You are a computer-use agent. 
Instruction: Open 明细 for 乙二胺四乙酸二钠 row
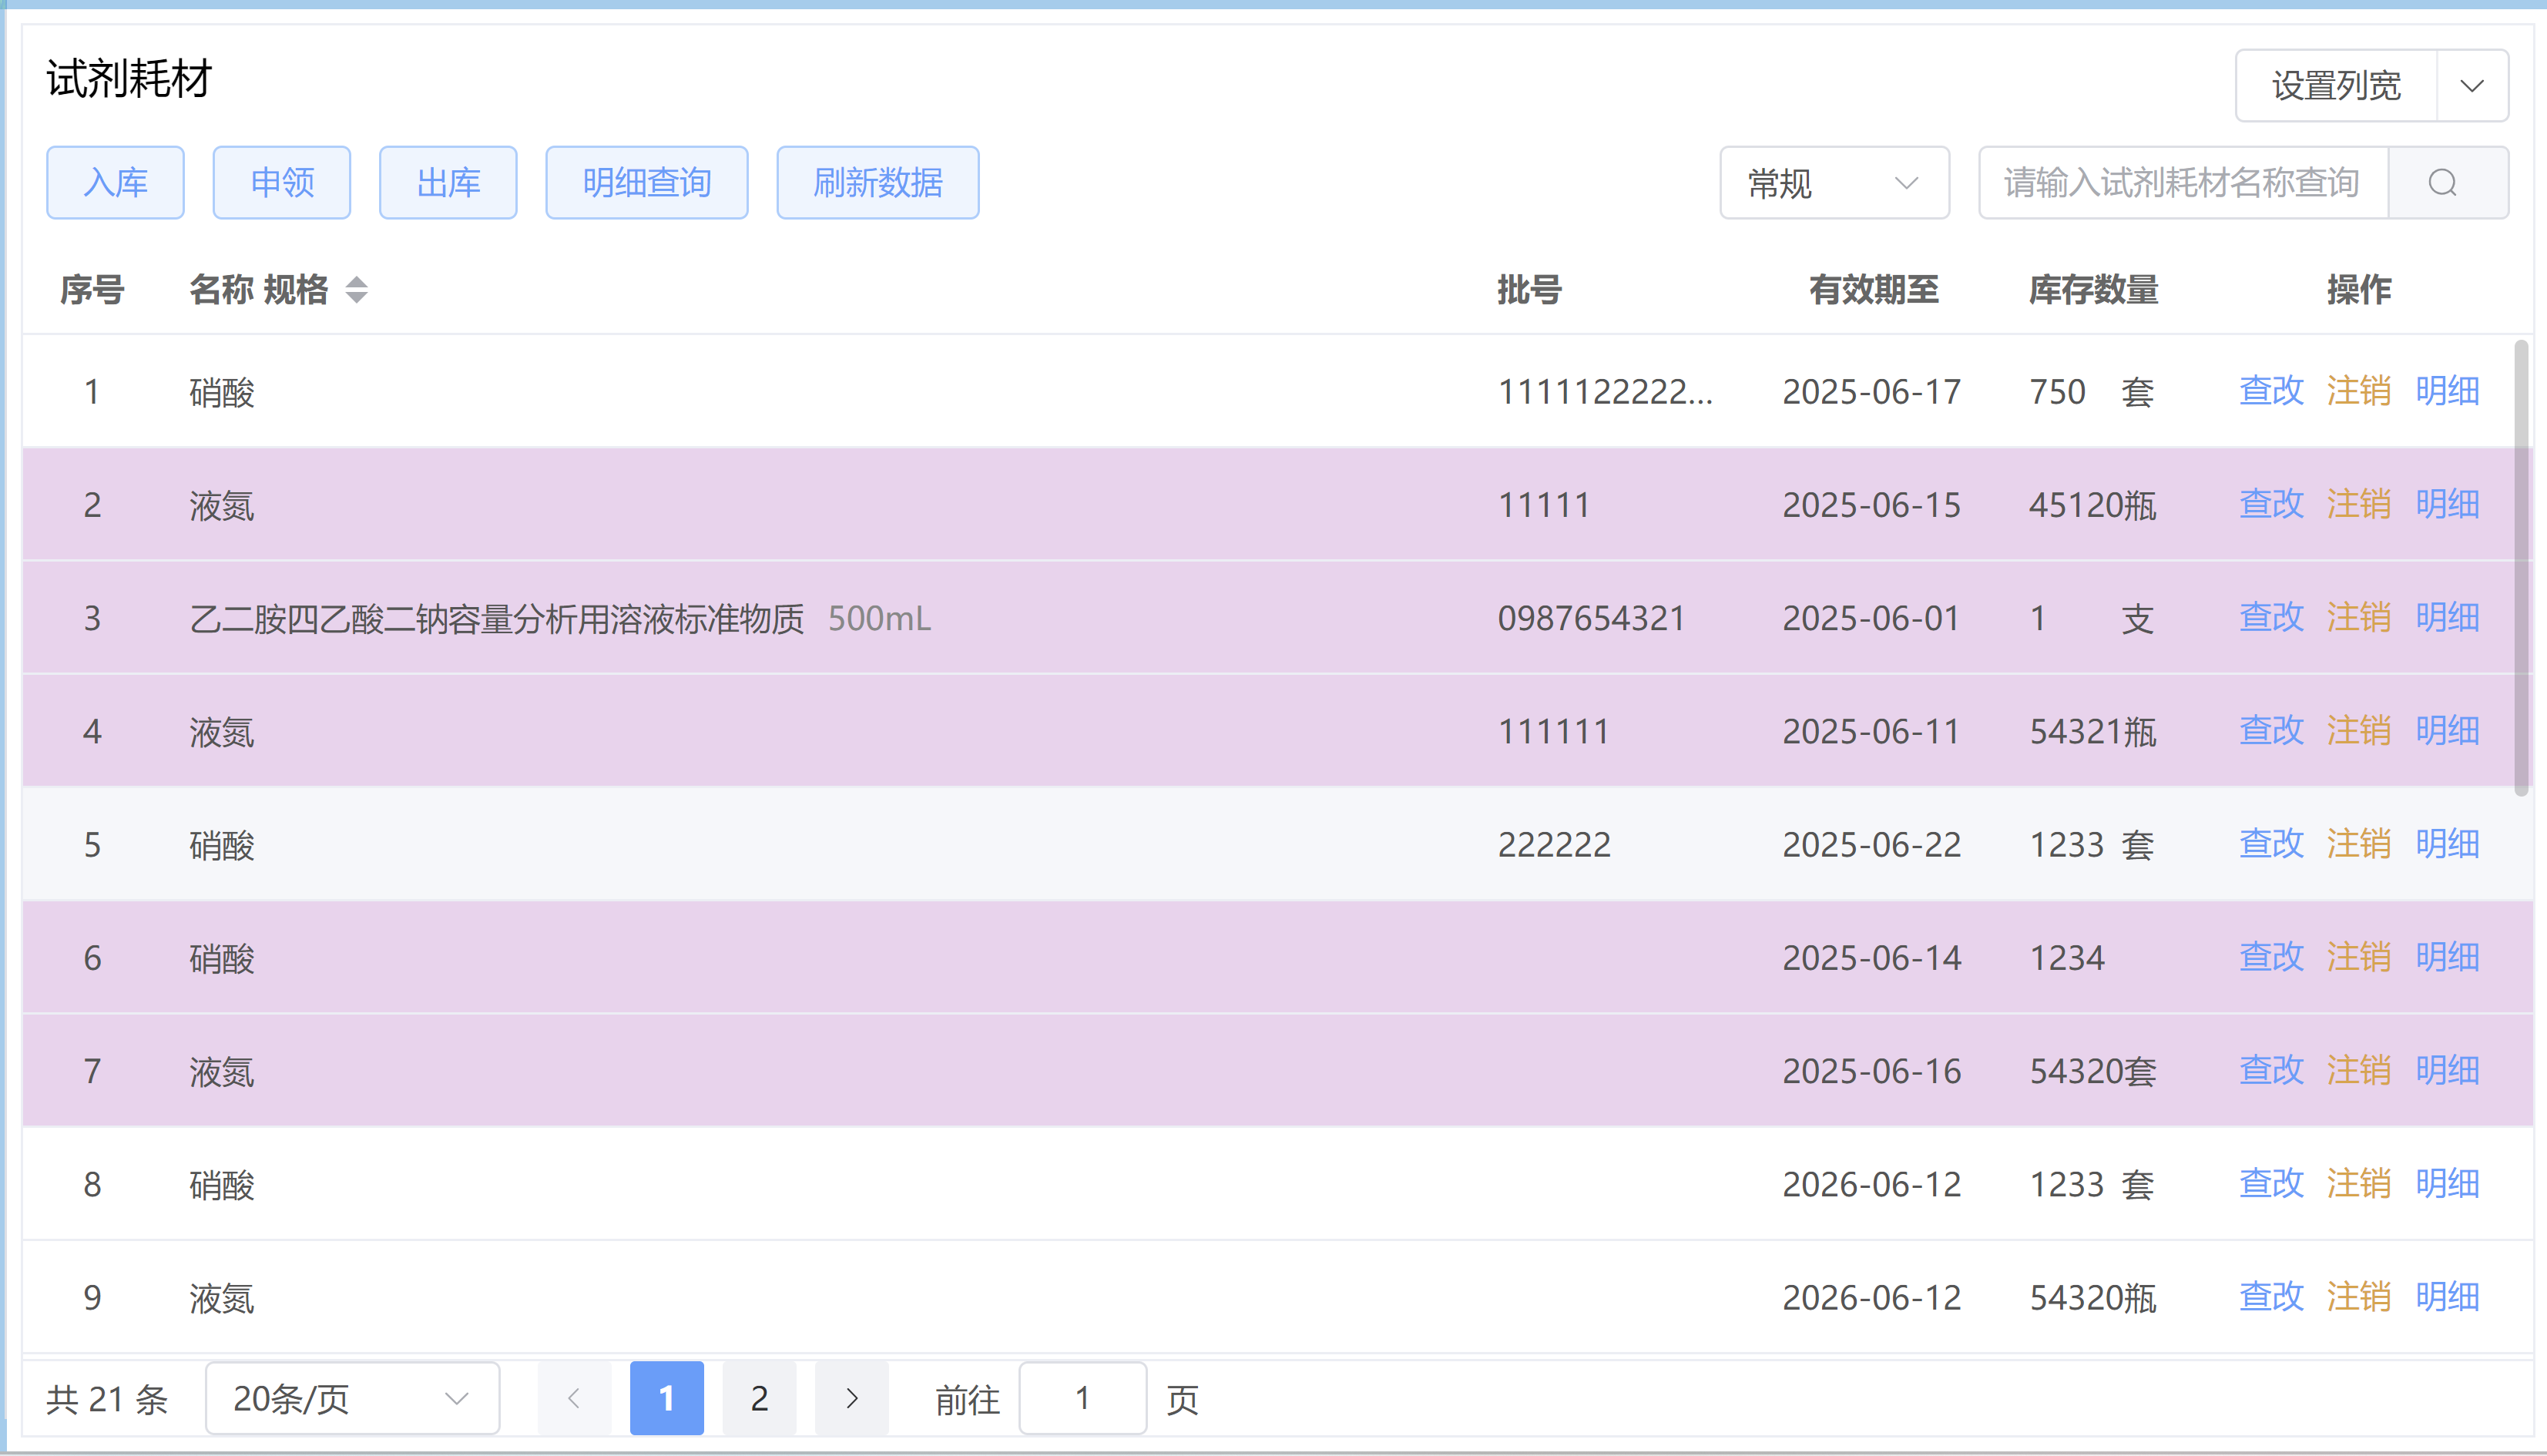[x=2447, y=618]
